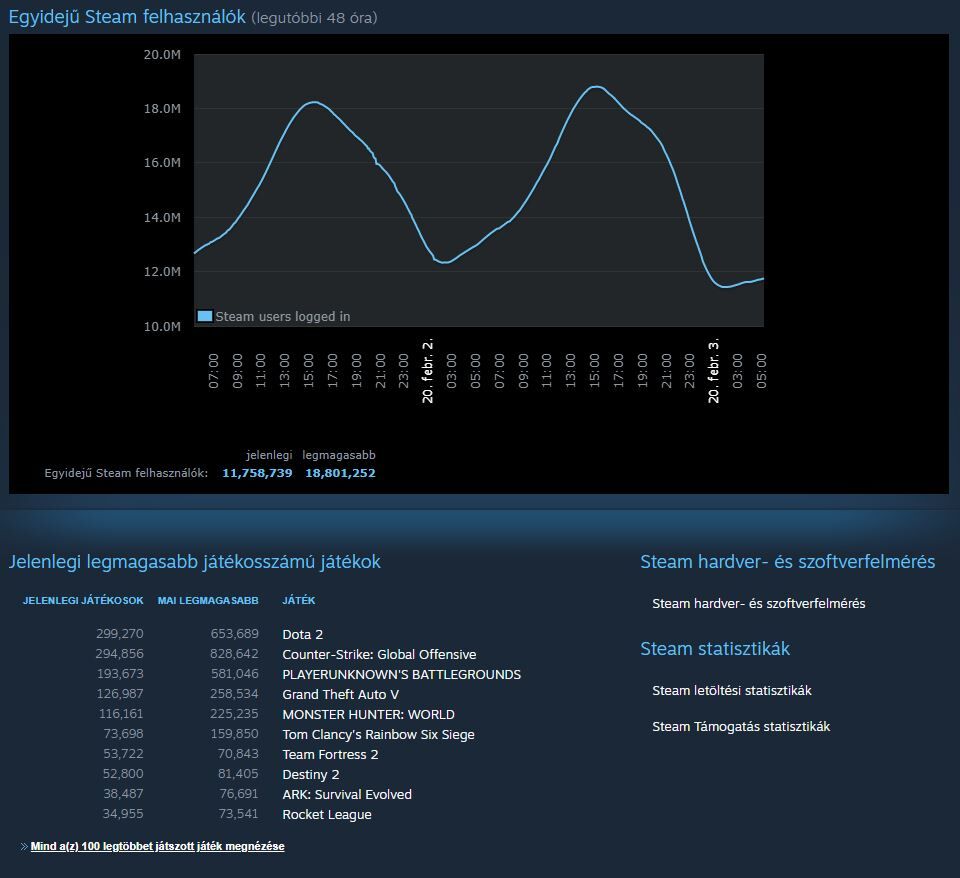
Task: Open the Rocket League entry
Action: click(x=327, y=815)
